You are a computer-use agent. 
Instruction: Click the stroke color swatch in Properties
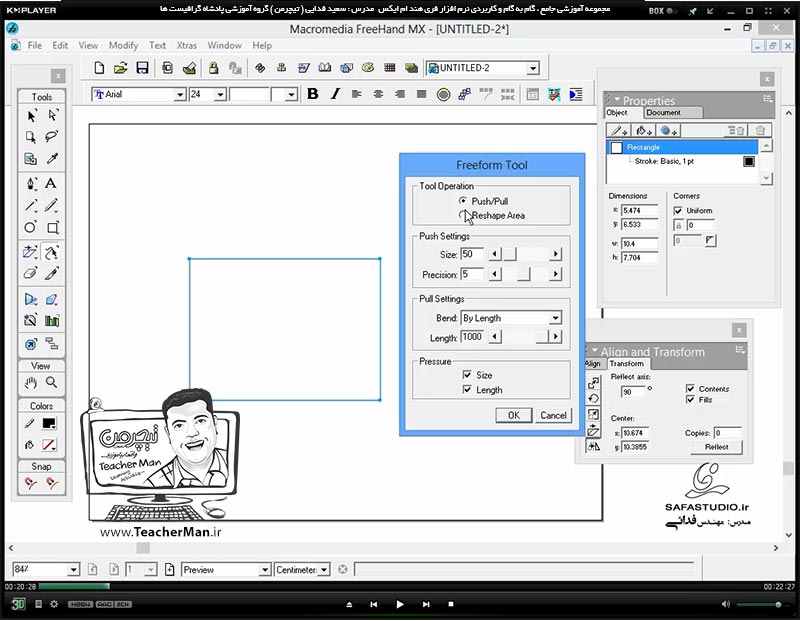[748, 161]
